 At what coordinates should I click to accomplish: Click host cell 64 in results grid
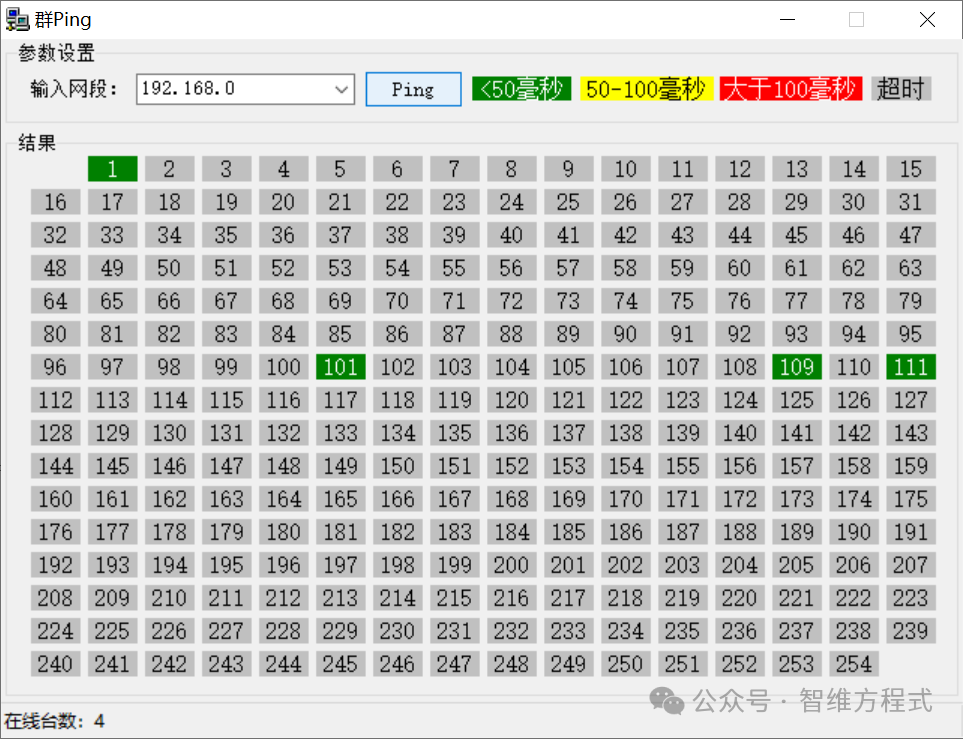pyautogui.click(x=55, y=301)
